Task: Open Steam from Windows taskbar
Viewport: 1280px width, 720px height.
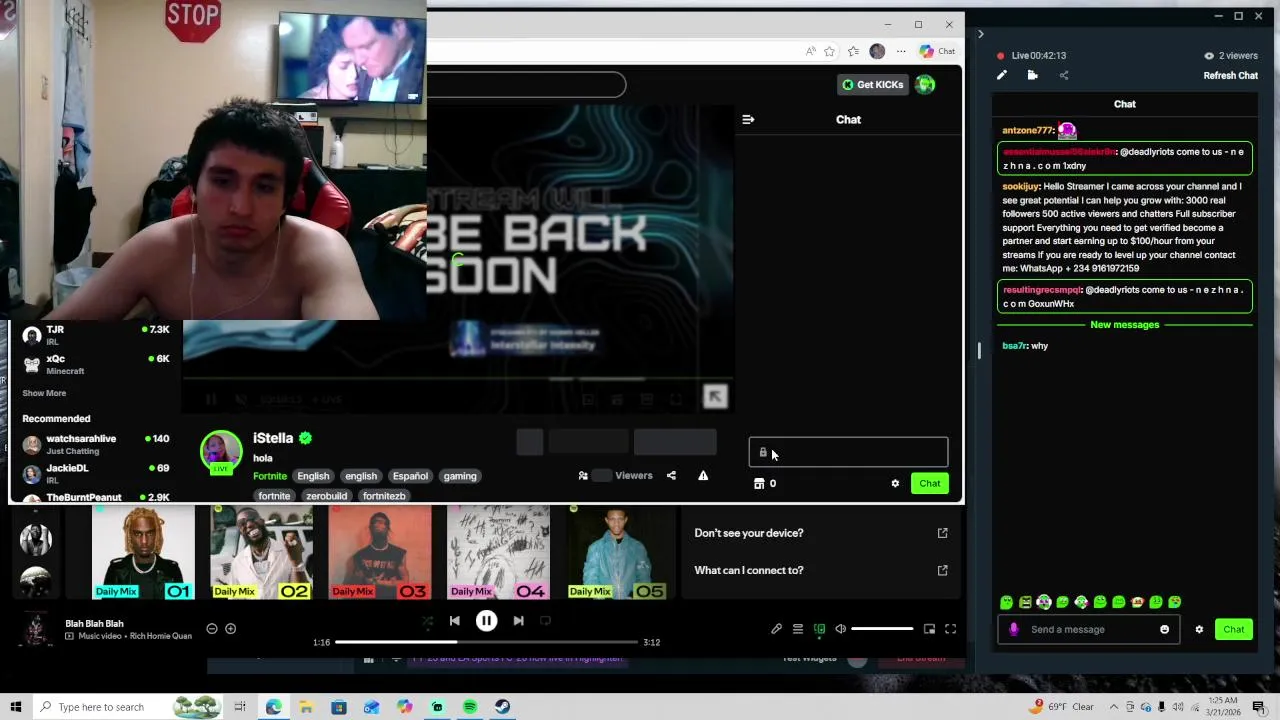Action: (502, 707)
